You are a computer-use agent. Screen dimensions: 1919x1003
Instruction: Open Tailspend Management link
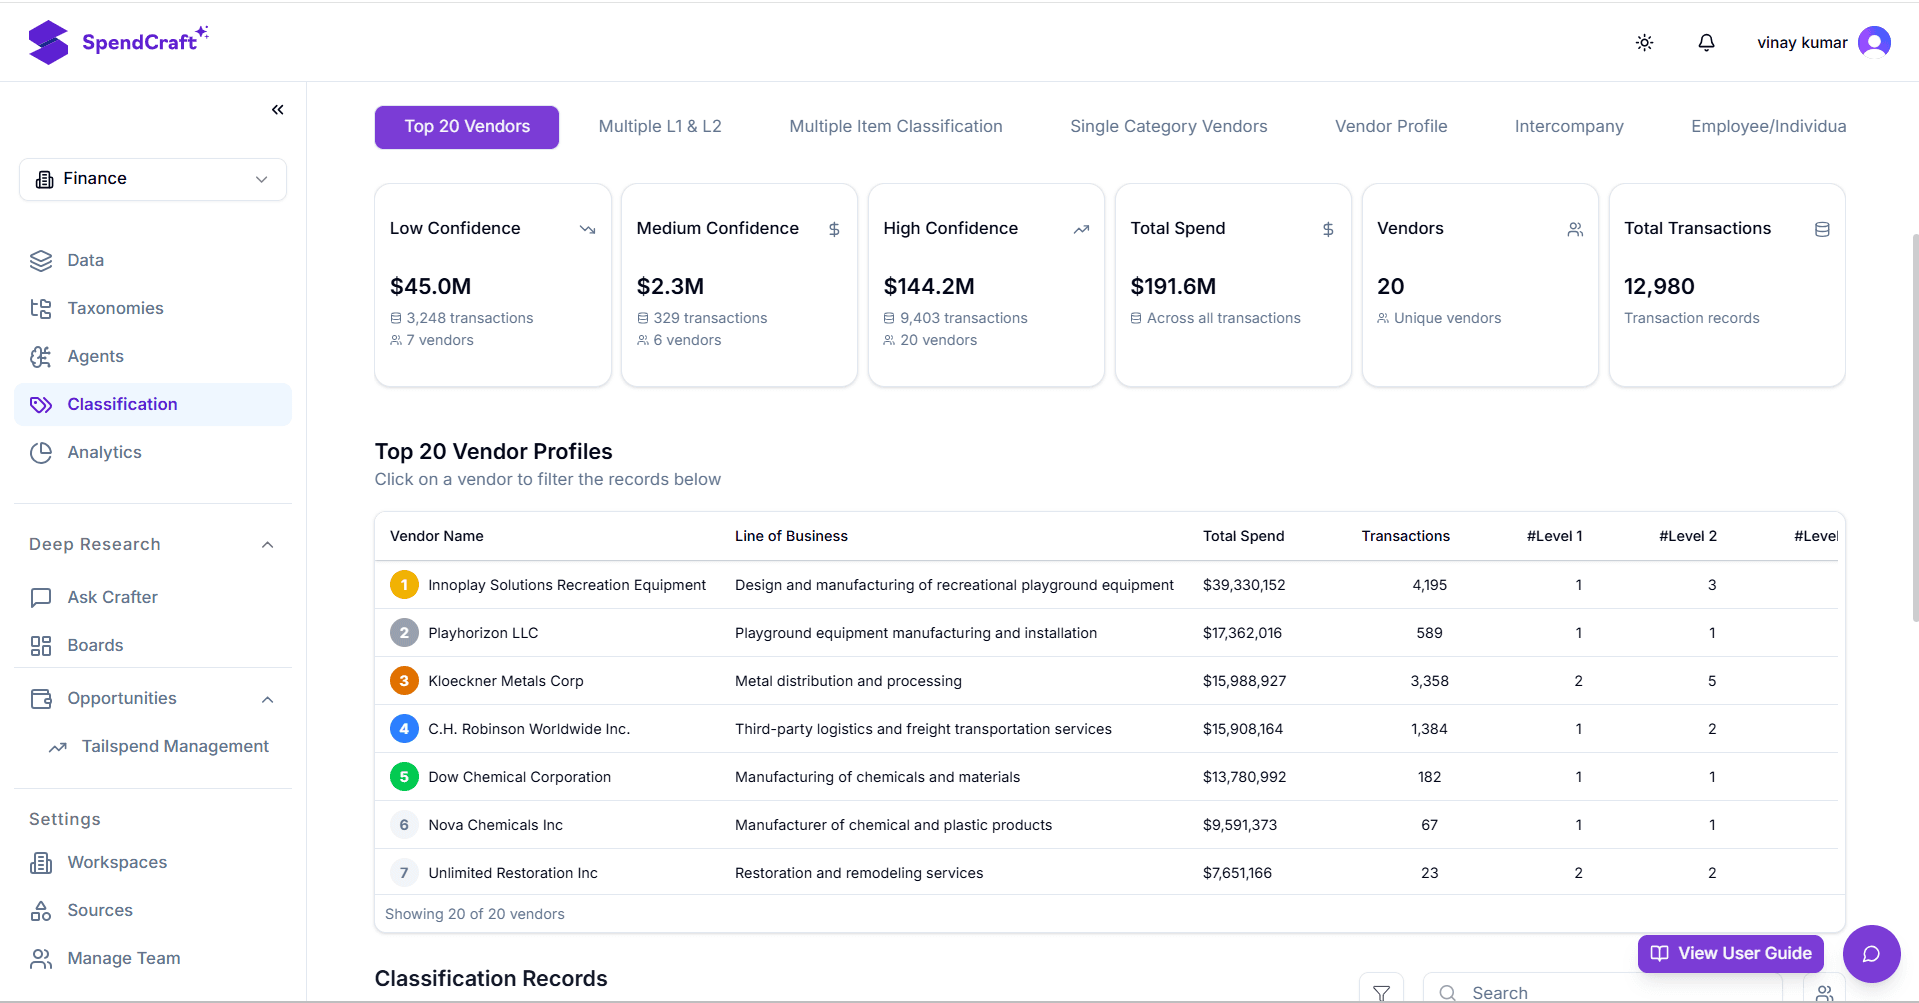point(175,746)
